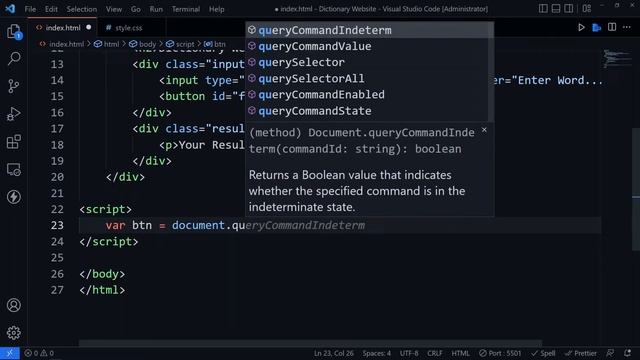
Task: Open the Search view icon
Action: (x=14, y=59)
